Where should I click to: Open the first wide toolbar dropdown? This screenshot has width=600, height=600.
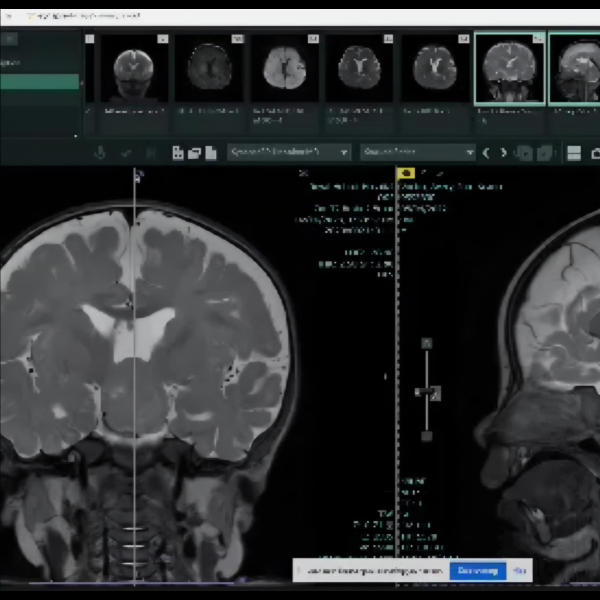pos(289,152)
